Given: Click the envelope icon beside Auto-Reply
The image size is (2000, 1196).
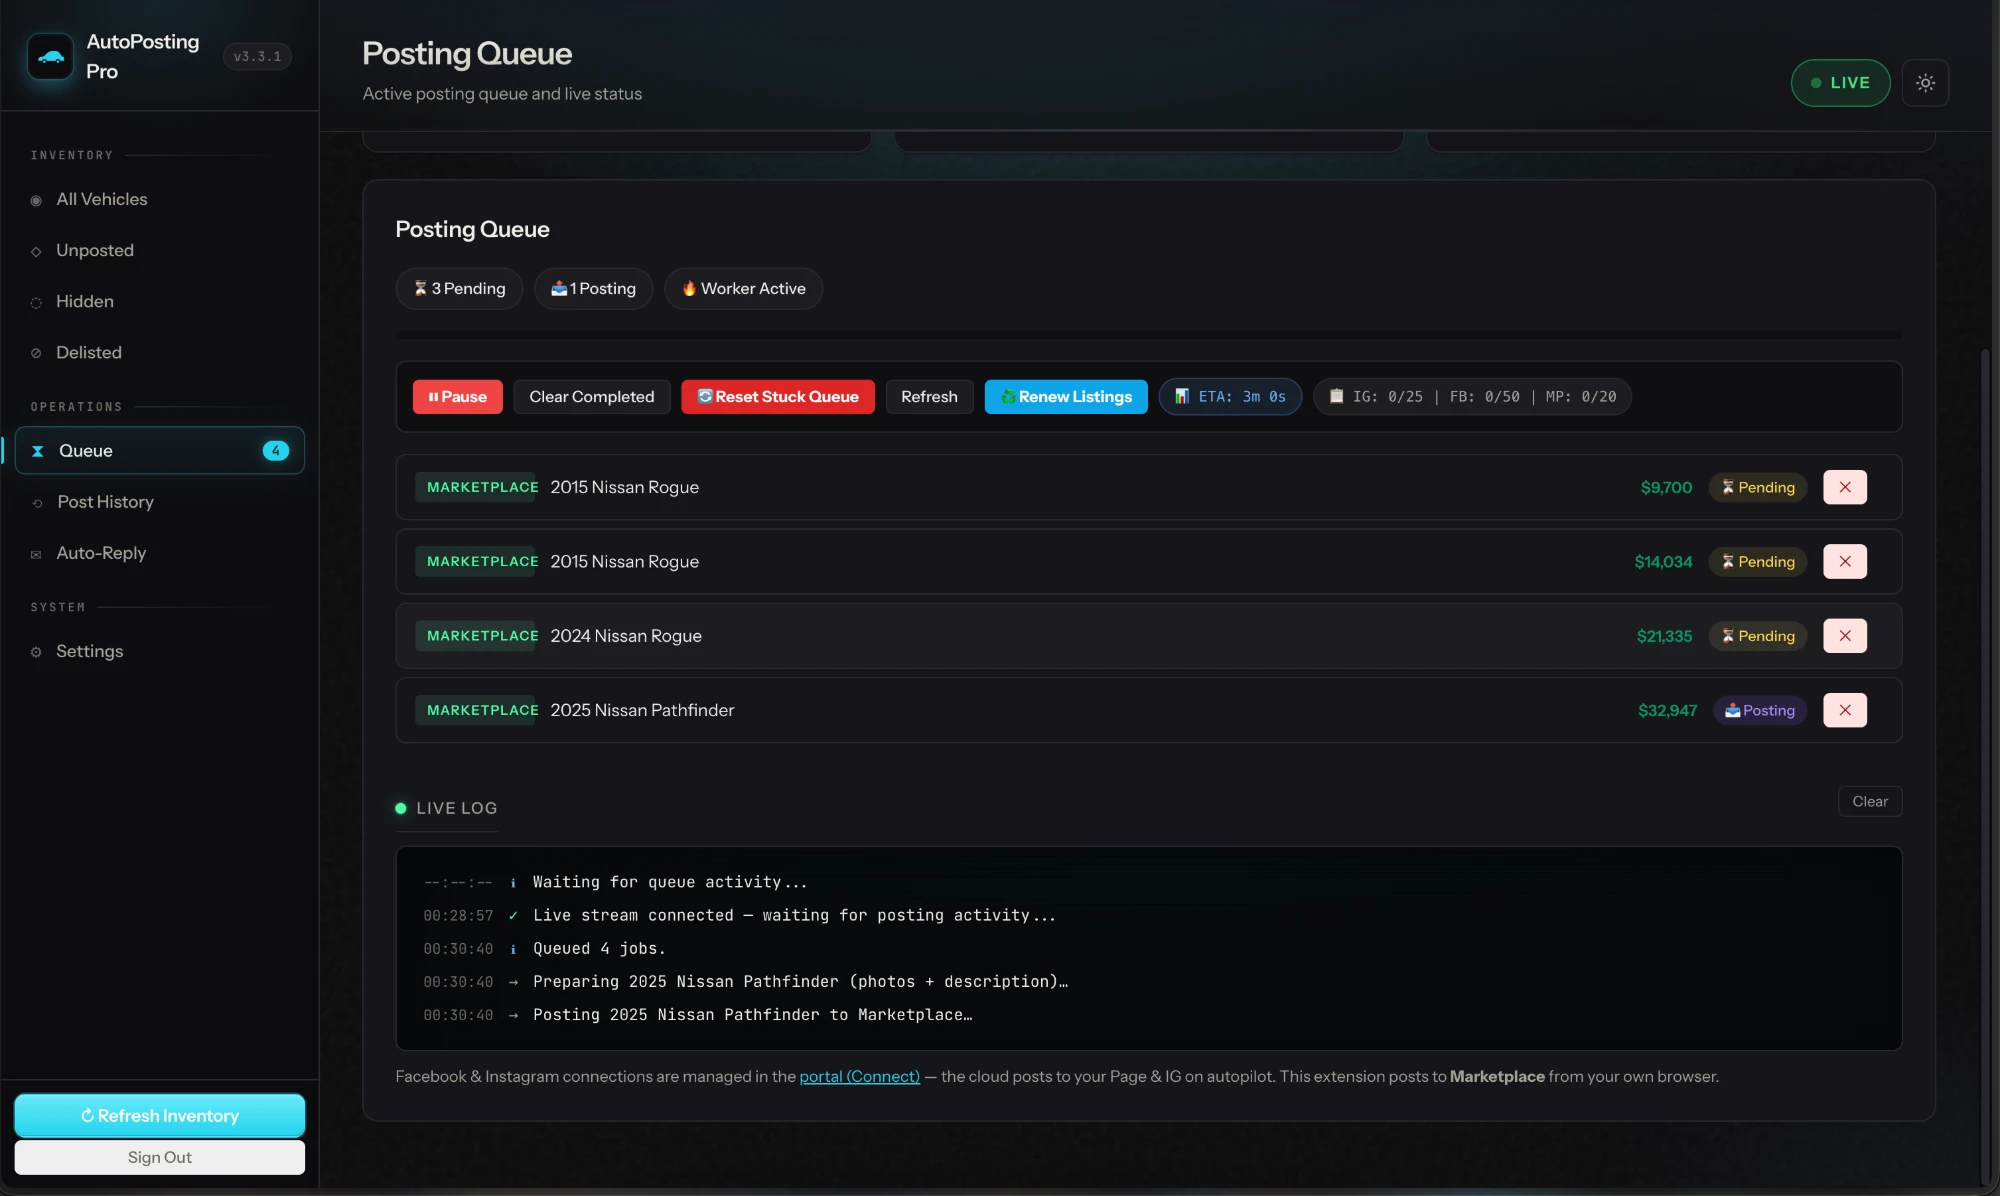Looking at the screenshot, I should tap(36, 554).
